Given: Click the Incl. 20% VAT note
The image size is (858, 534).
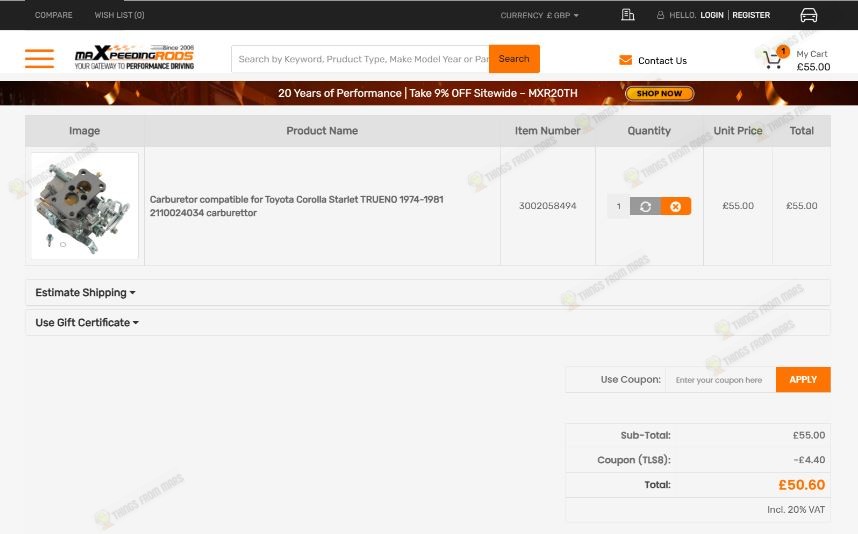Looking at the screenshot, I should click(796, 510).
